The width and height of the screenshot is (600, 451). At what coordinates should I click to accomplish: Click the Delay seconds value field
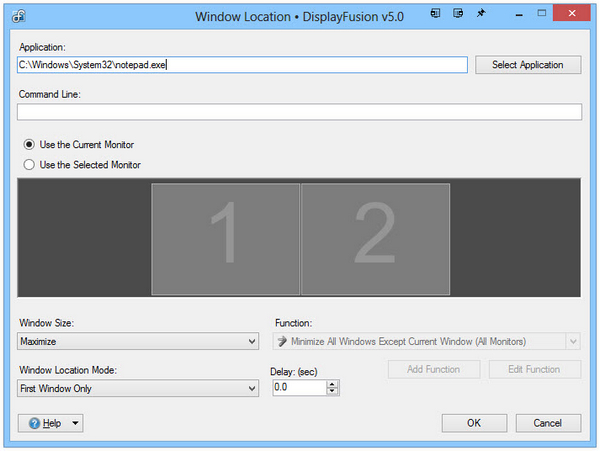point(300,388)
